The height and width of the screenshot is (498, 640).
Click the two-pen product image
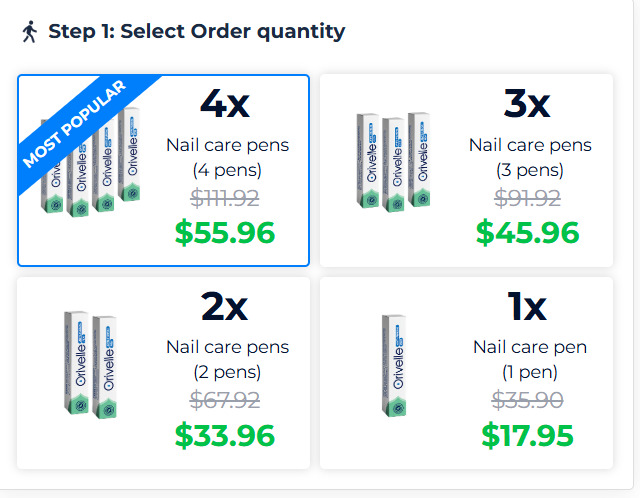click(86, 365)
